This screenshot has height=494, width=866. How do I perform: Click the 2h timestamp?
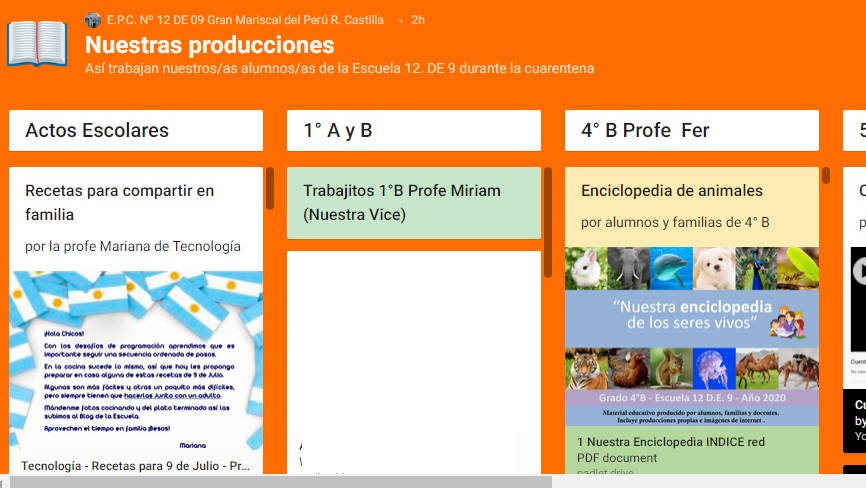click(418, 20)
